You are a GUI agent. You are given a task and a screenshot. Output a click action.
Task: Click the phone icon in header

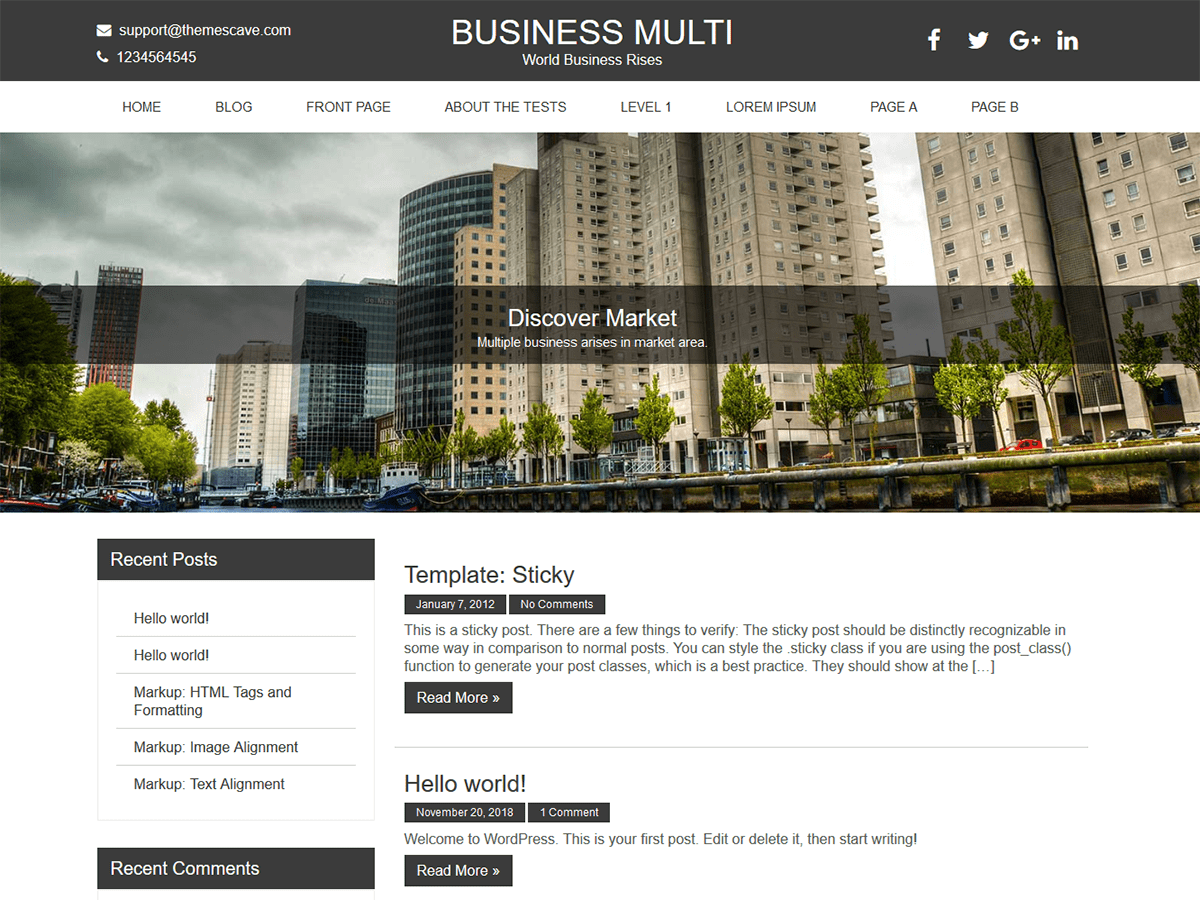(103, 57)
